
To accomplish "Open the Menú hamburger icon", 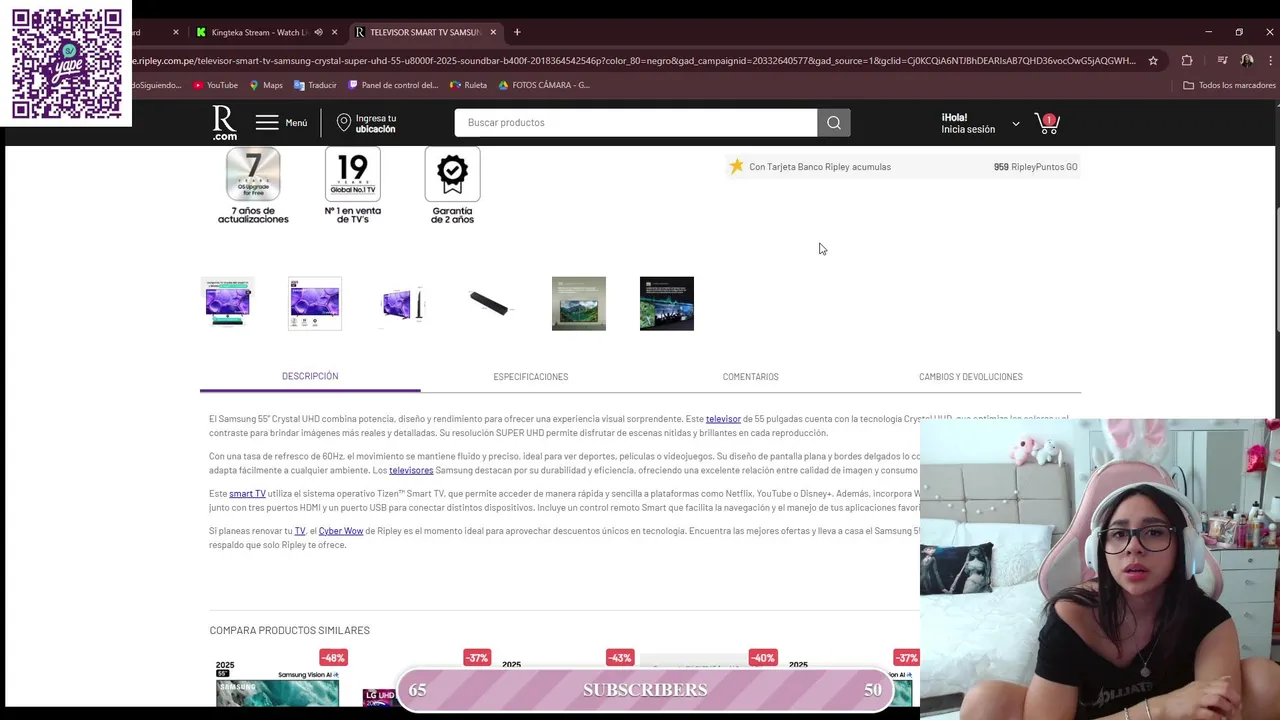I will 267,123.
